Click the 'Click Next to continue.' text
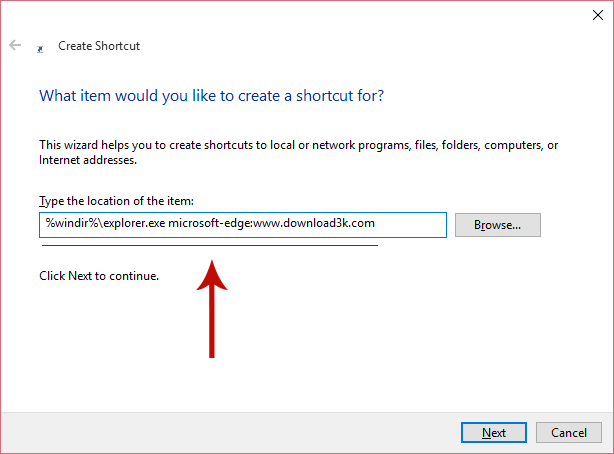614x454 pixels. (x=99, y=276)
